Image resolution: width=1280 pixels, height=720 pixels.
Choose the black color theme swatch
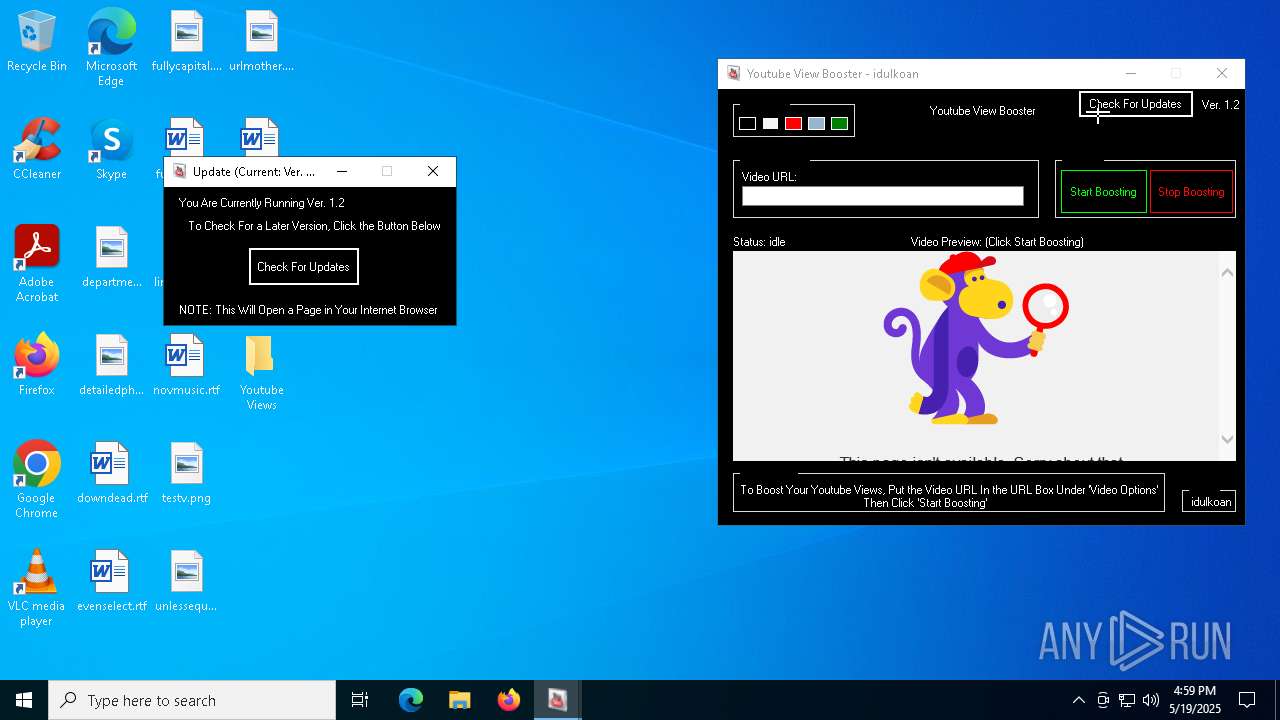(747, 124)
